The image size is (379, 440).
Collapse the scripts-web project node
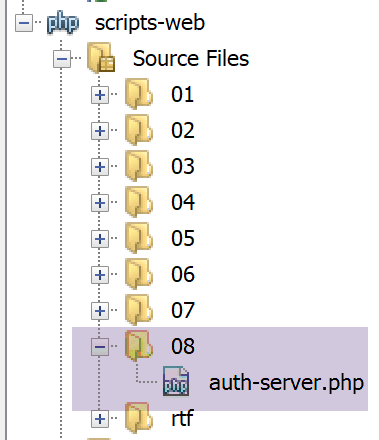click(24, 23)
